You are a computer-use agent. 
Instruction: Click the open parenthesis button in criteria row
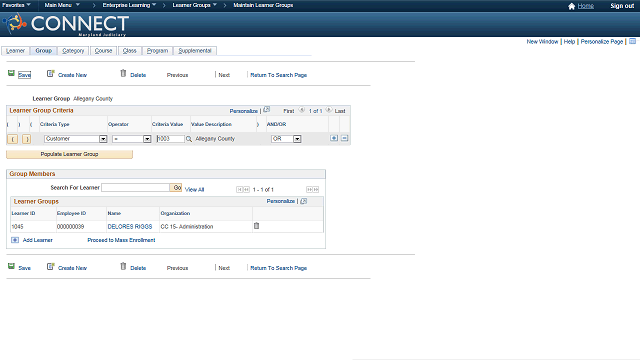pyautogui.click(x=13, y=139)
